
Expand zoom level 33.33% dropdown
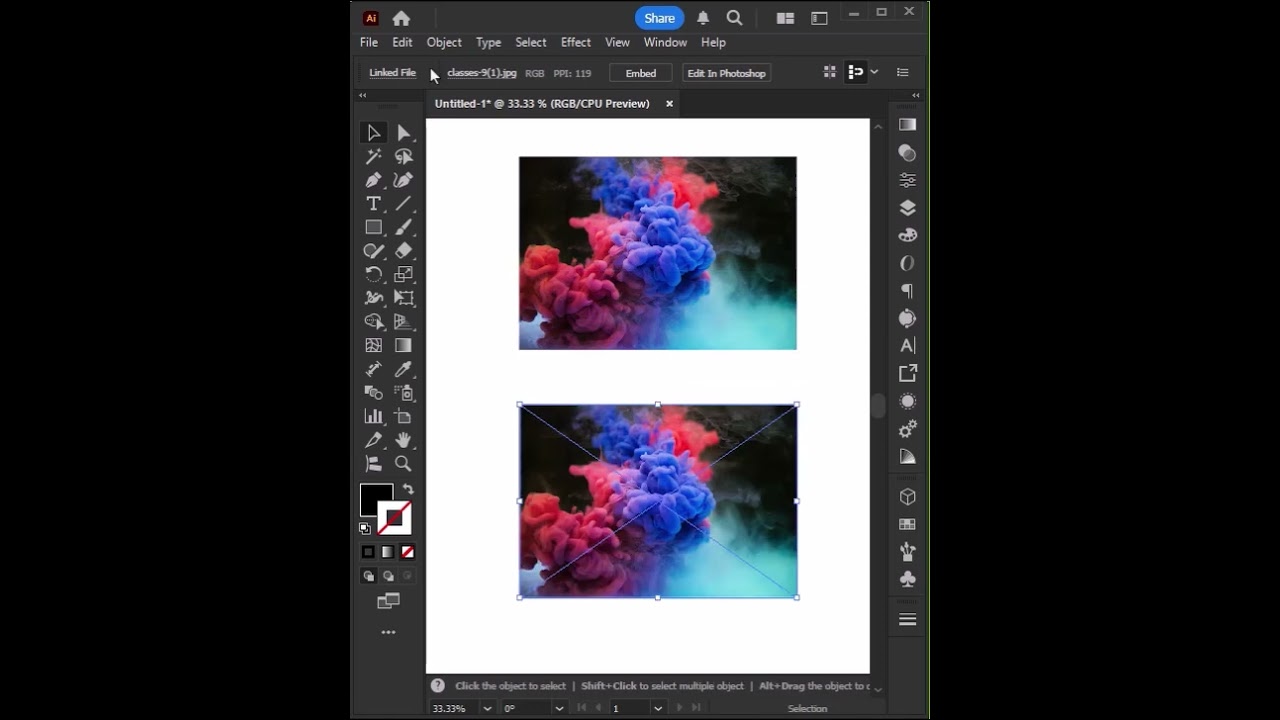(x=487, y=708)
